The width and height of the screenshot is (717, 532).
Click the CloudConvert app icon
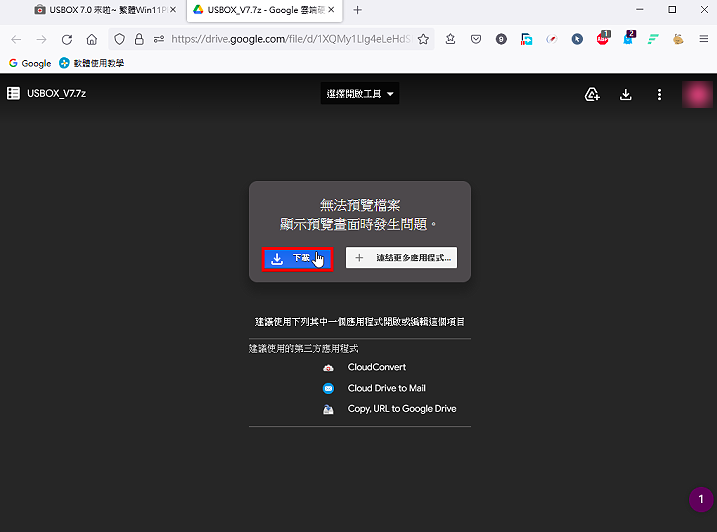point(328,368)
